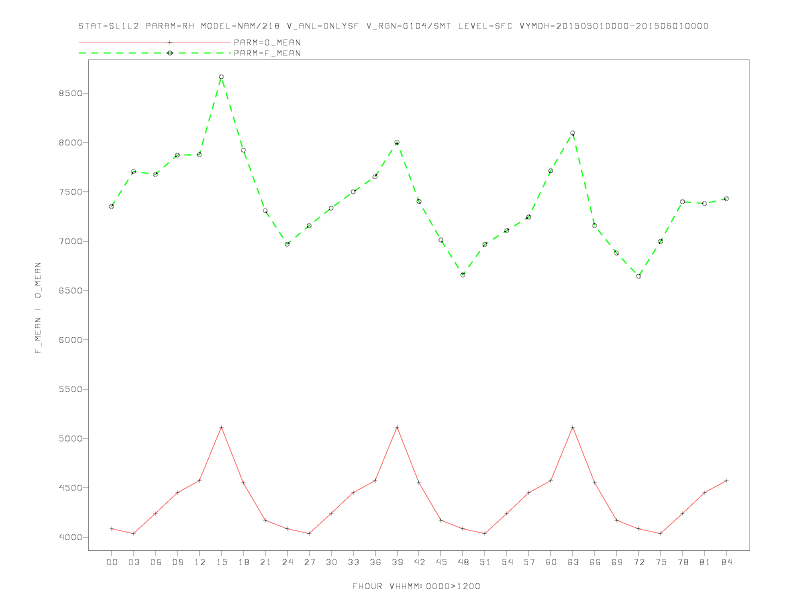Click the PARM=O_MEAN legend label
The width and height of the screenshot is (792, 612).
tap(267, 42)
